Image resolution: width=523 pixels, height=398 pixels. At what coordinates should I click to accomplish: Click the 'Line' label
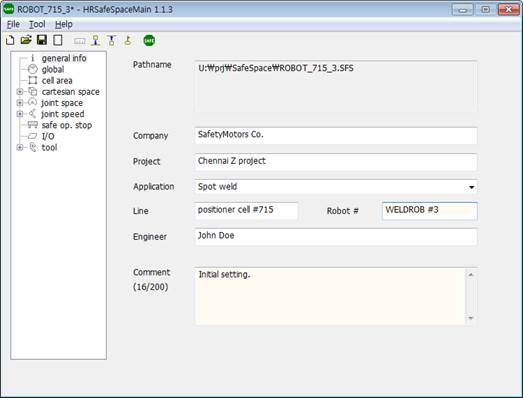pos(140,211)
